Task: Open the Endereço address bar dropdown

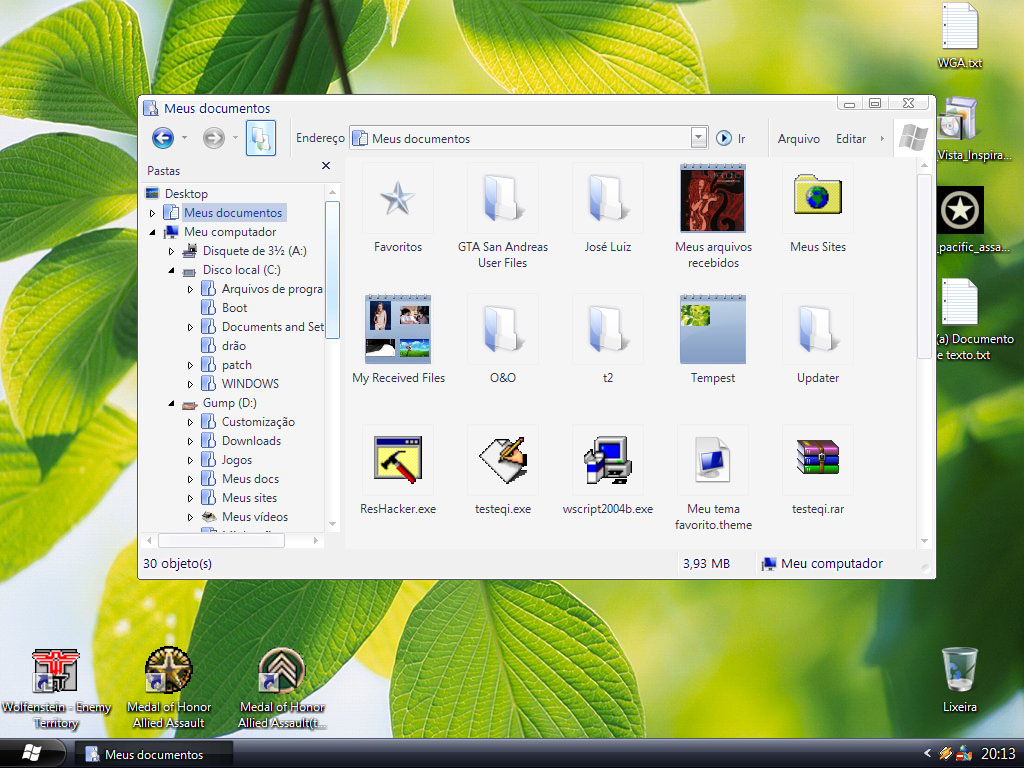Action: click(x=696, y=138)
